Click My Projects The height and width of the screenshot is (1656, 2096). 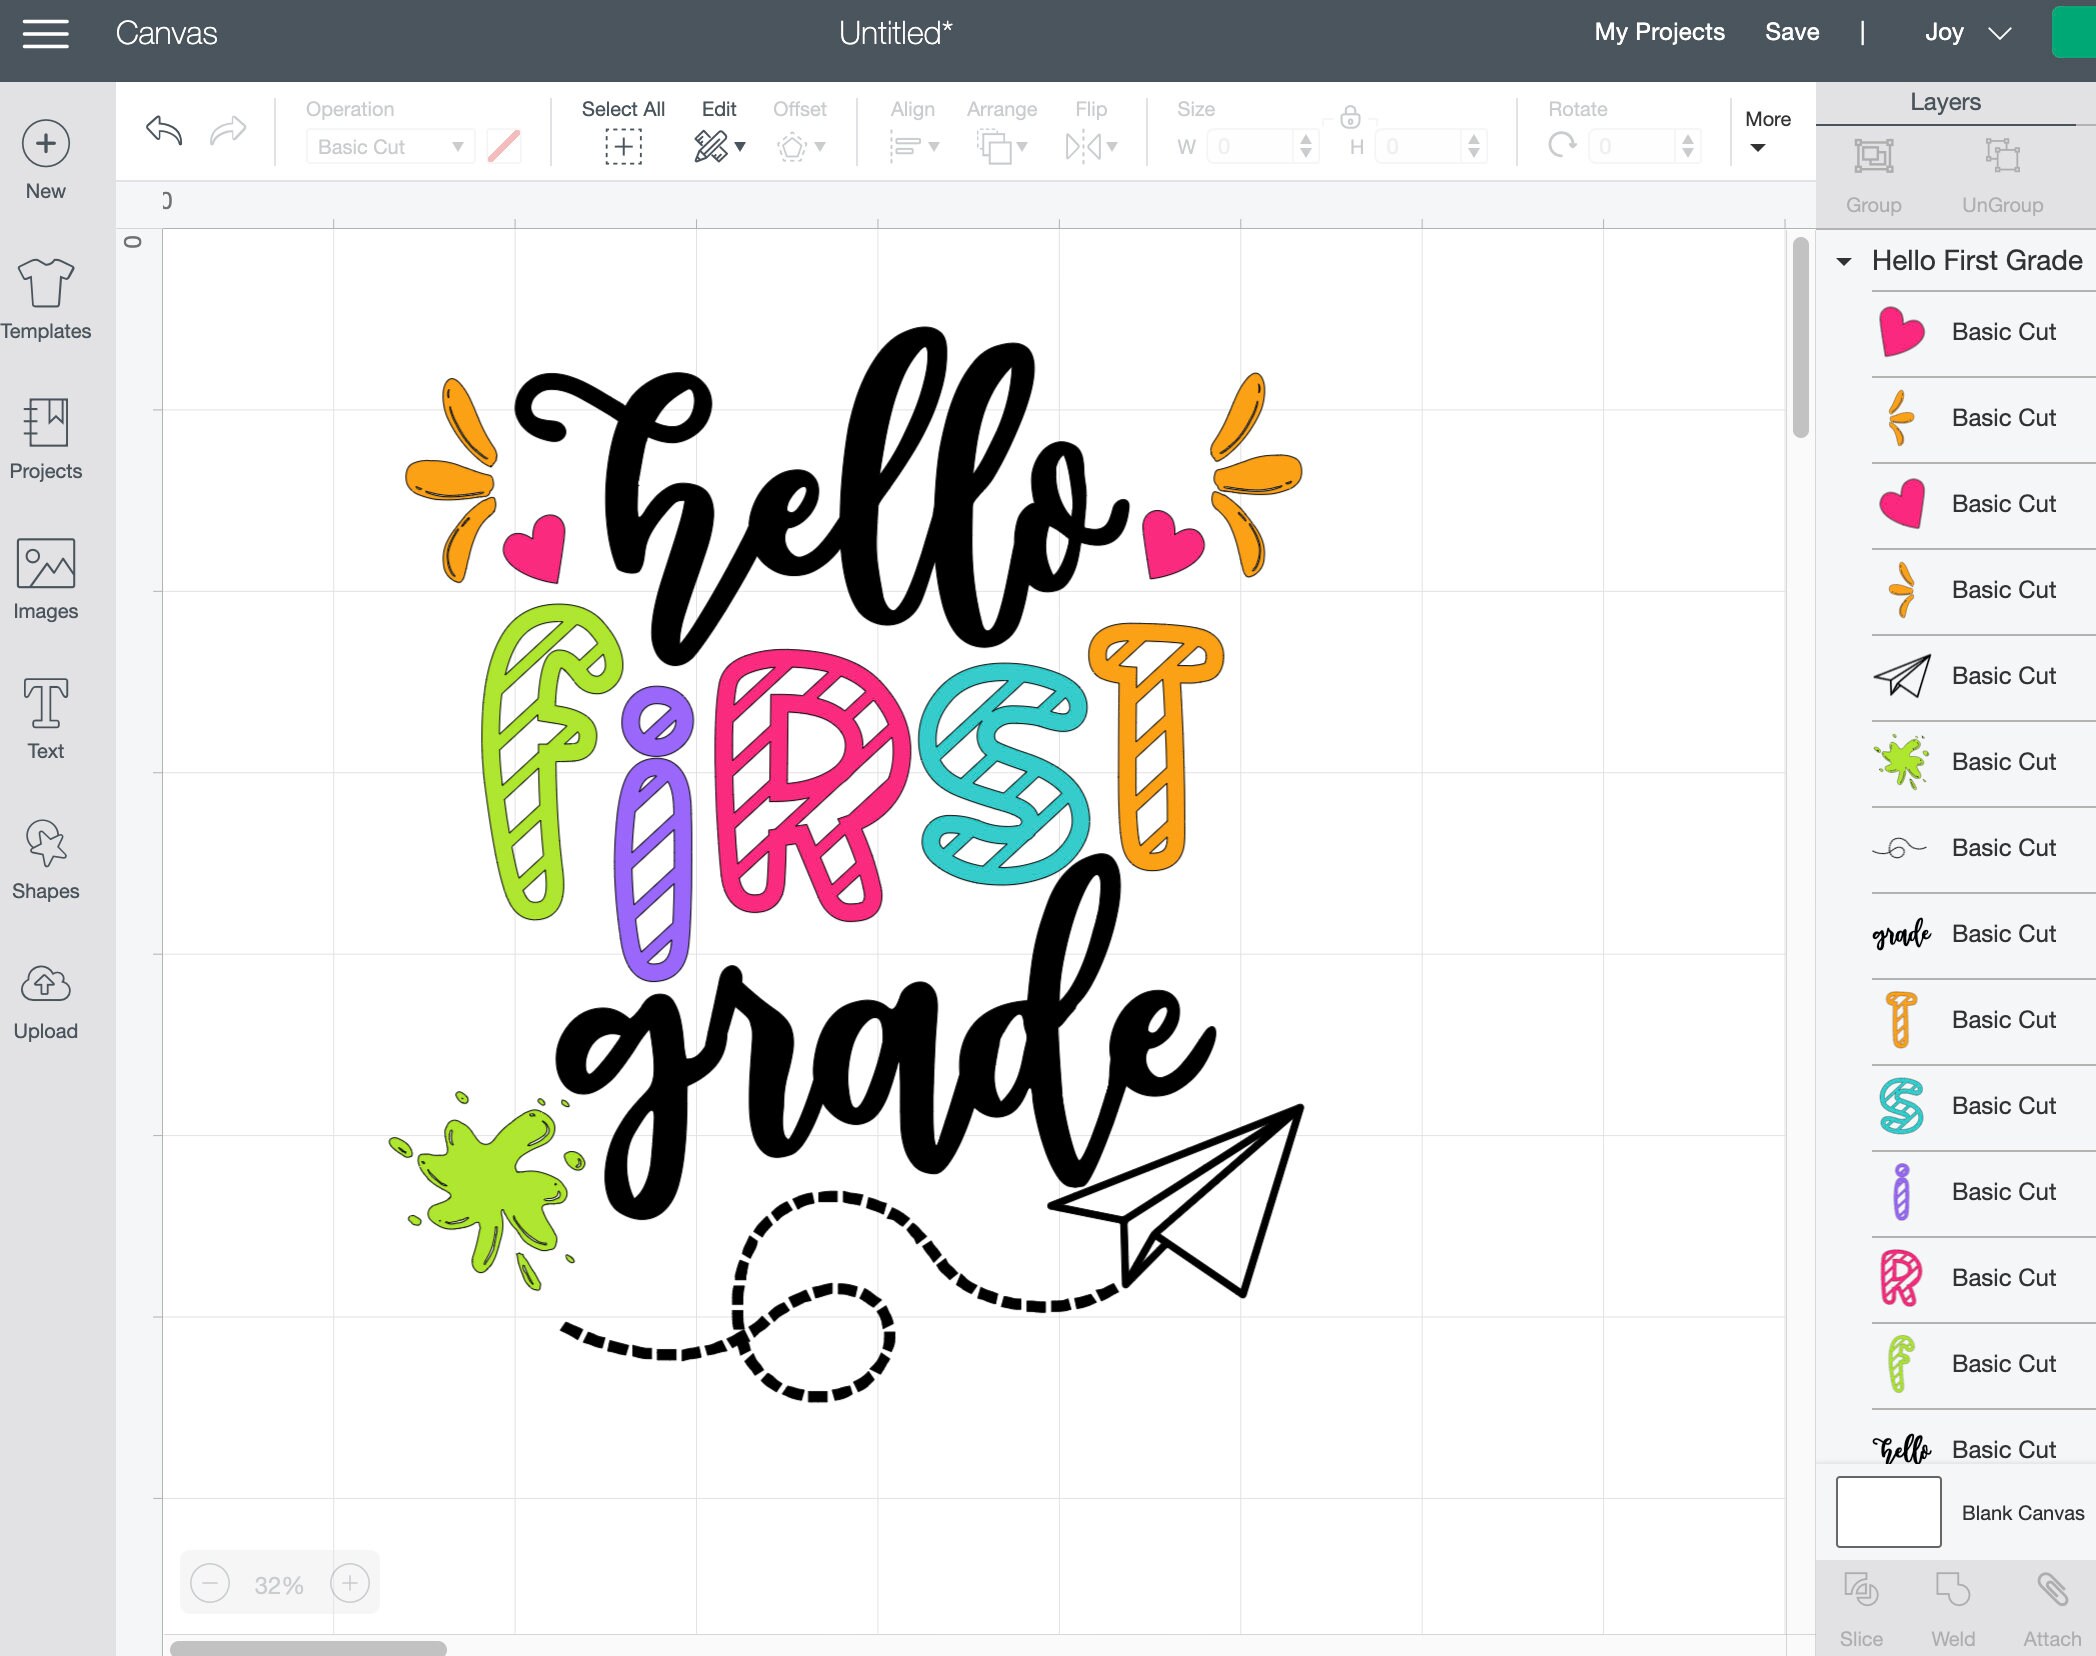[x=1658, y=31]
